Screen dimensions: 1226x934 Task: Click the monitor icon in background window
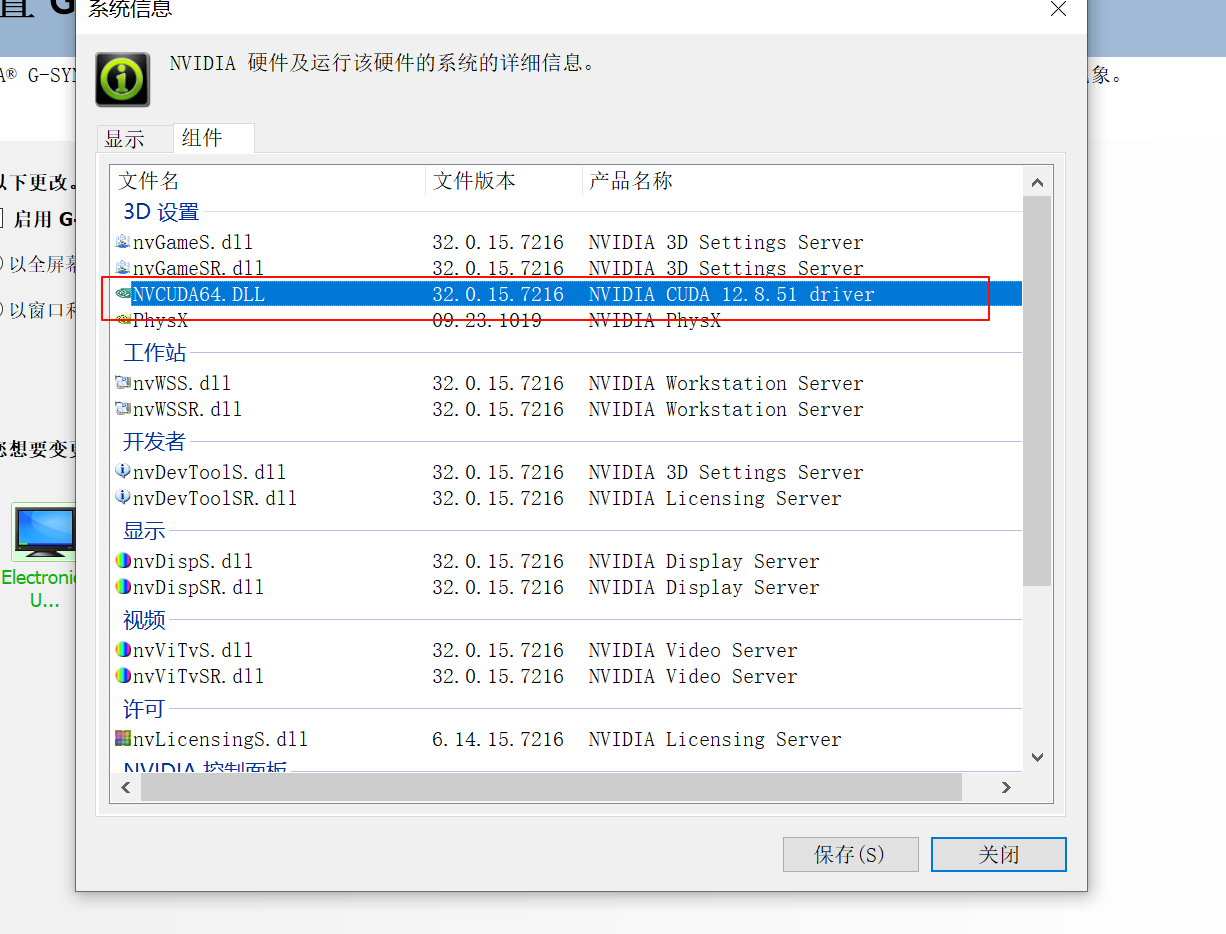click(44, 532)
